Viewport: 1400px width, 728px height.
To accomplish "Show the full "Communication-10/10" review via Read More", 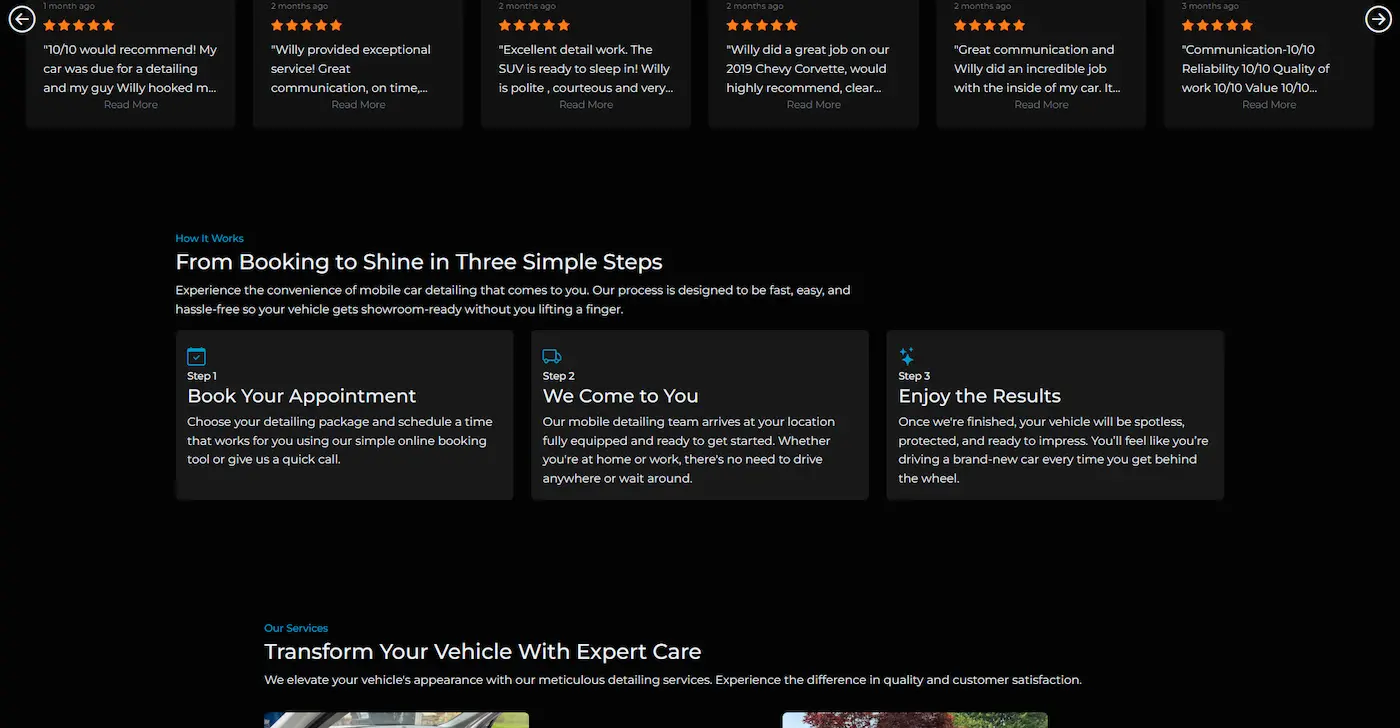I will tap(1269, 105).
